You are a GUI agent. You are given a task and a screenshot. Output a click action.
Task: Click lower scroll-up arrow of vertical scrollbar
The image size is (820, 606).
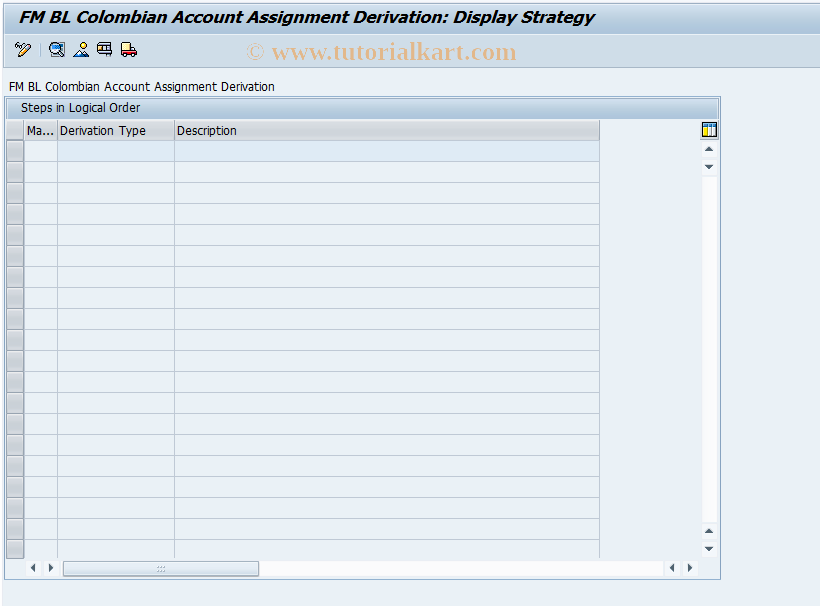pos(709,531)
